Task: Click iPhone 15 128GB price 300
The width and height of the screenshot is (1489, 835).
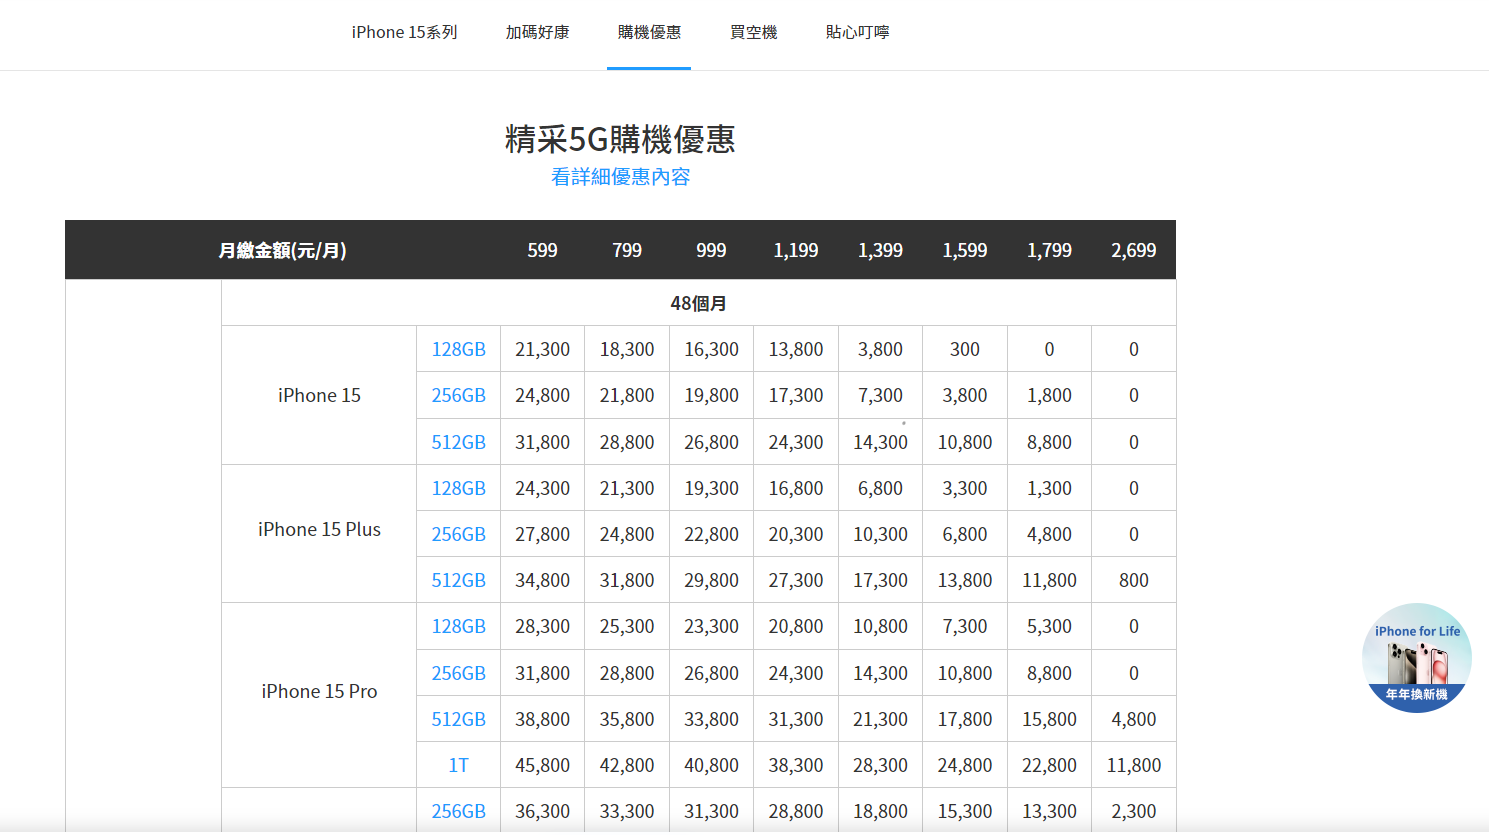Action: (x=965, y=349)
